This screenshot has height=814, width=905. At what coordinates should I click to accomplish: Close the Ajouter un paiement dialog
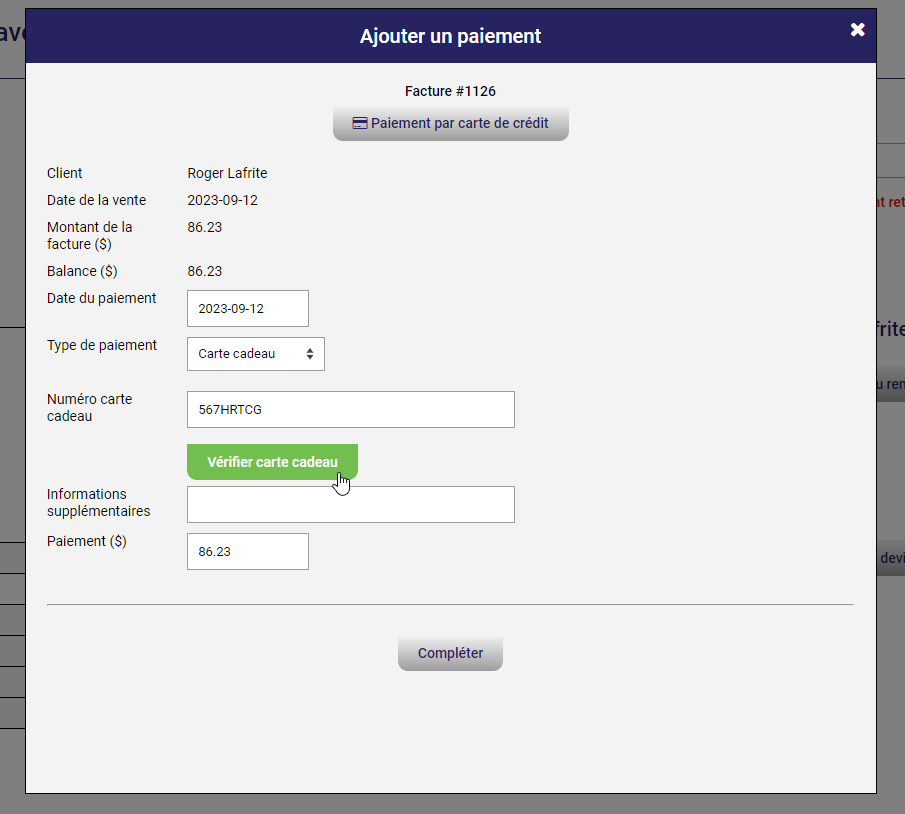click(x=857, y=30)
